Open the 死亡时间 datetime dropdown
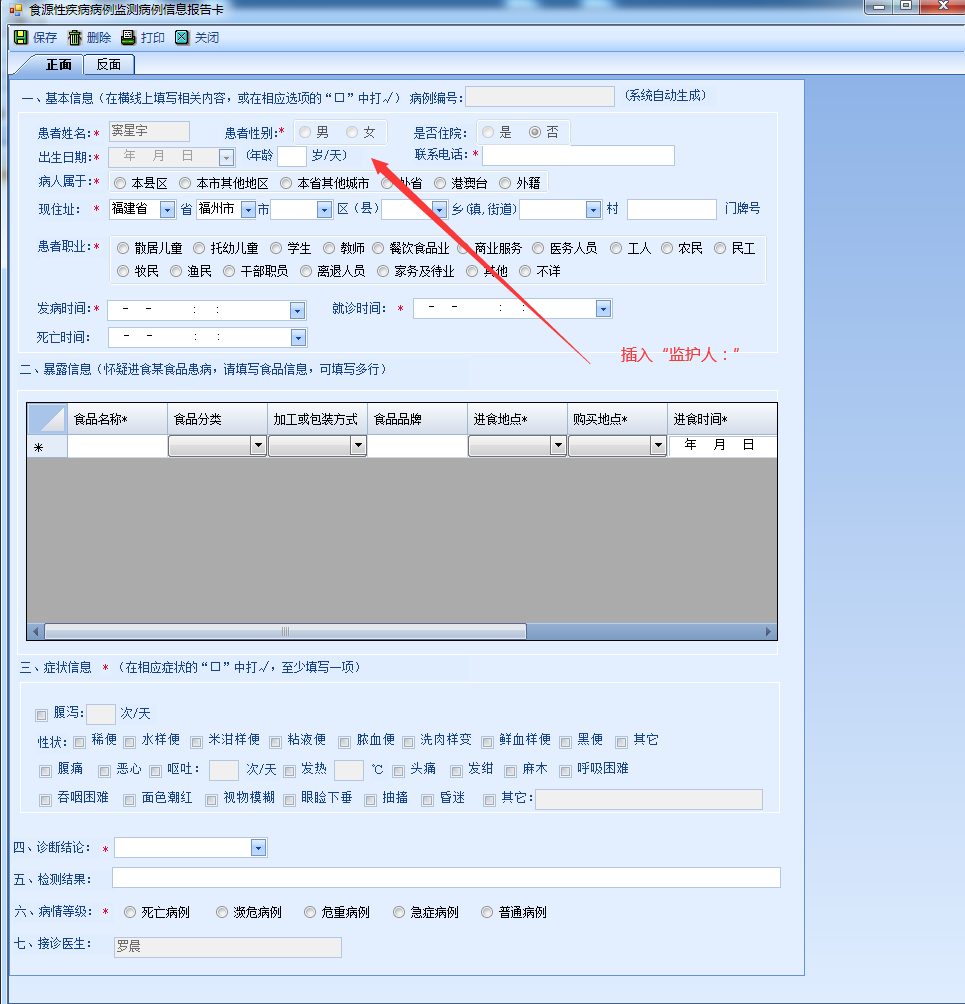The width and height of the screenshot is (965, 1004). (x=298, y=337)
